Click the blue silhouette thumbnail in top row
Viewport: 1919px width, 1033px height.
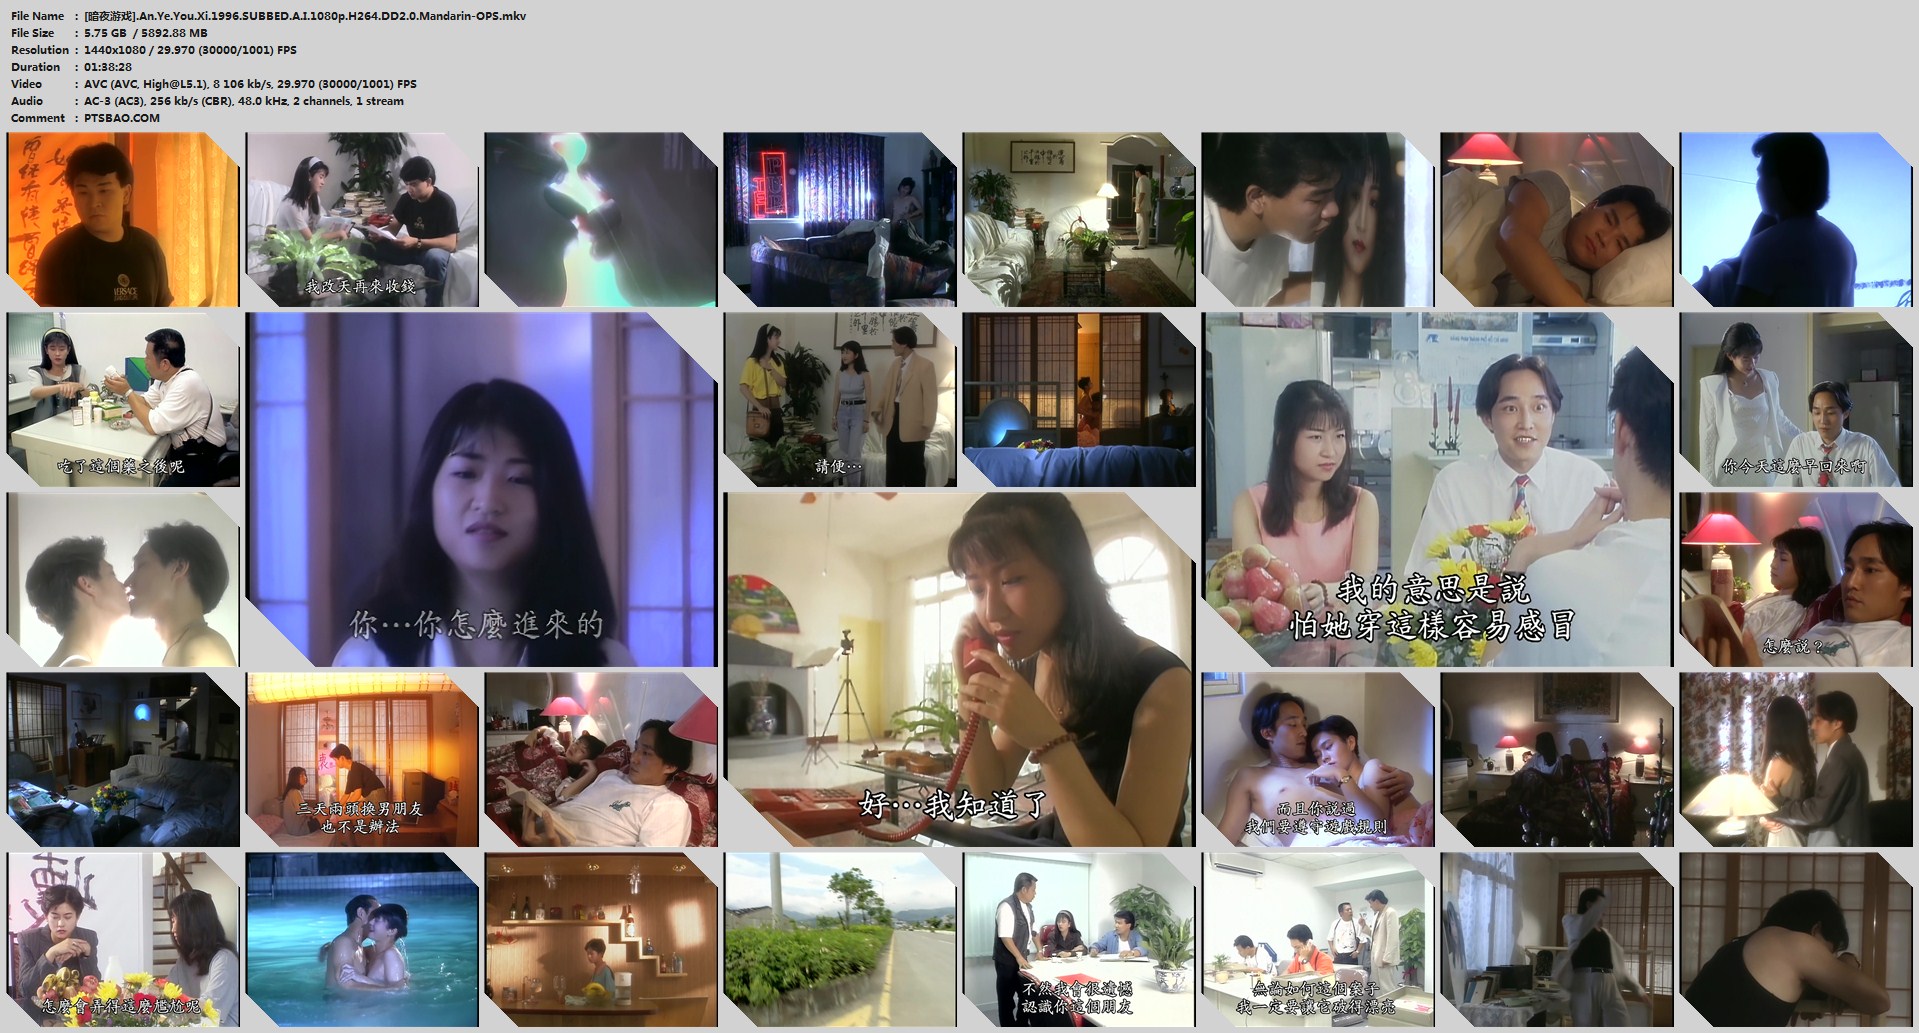point(1795,219)
